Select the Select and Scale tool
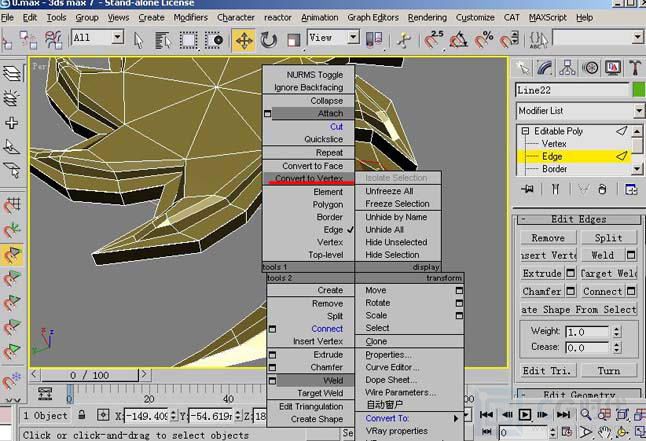This screenshot has width=646, height=441. (293, 40)
